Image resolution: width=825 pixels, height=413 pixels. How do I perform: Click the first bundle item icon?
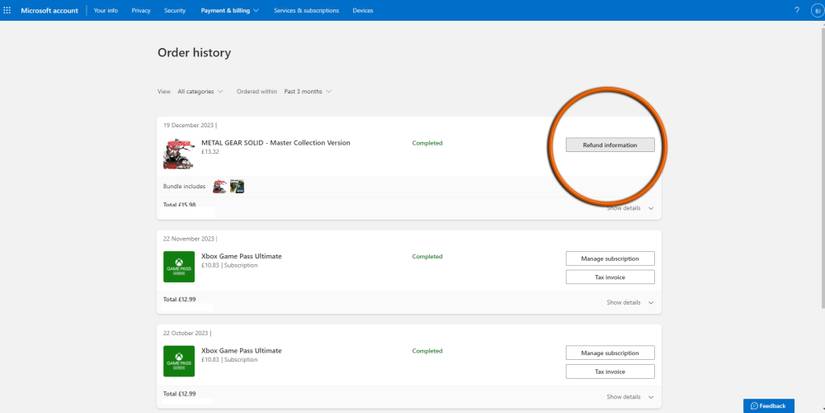pos(220,186)
